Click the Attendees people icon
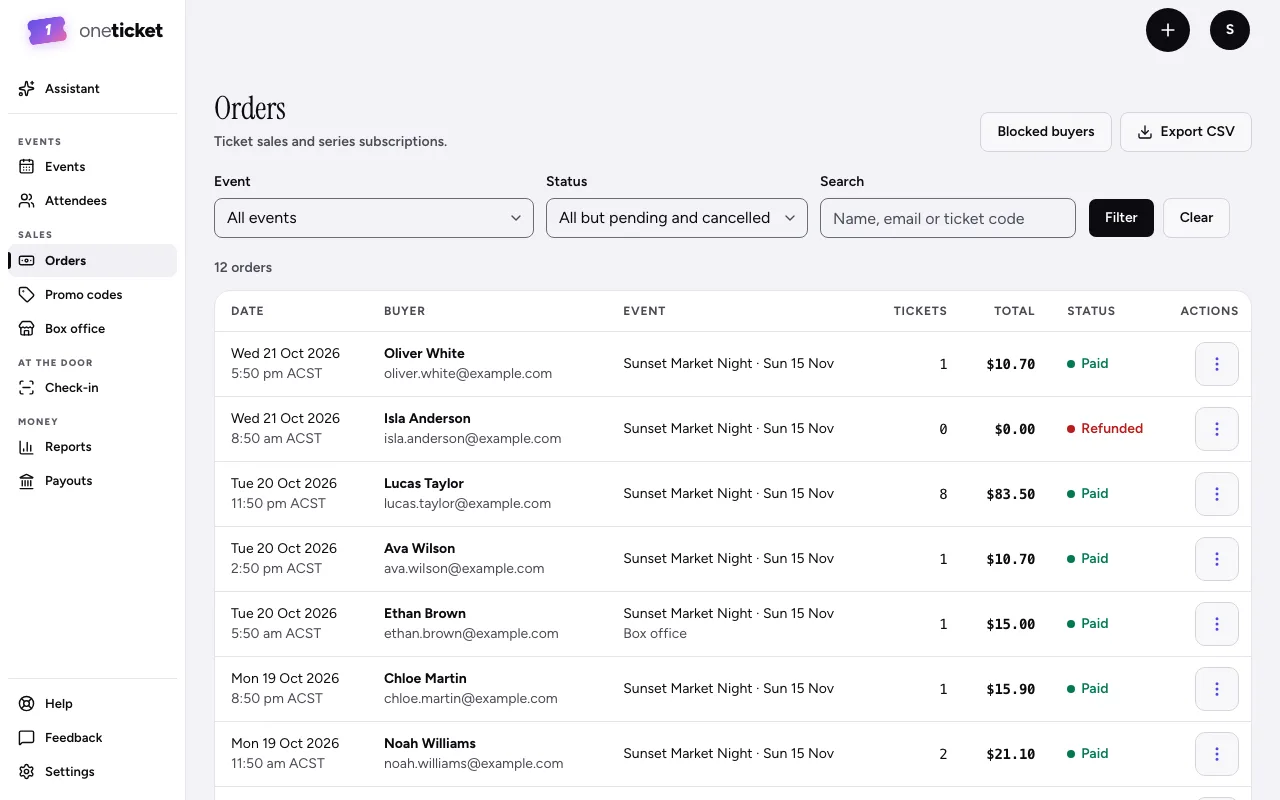This screenshot has width=1280, height=800. (x=27, y=201)
